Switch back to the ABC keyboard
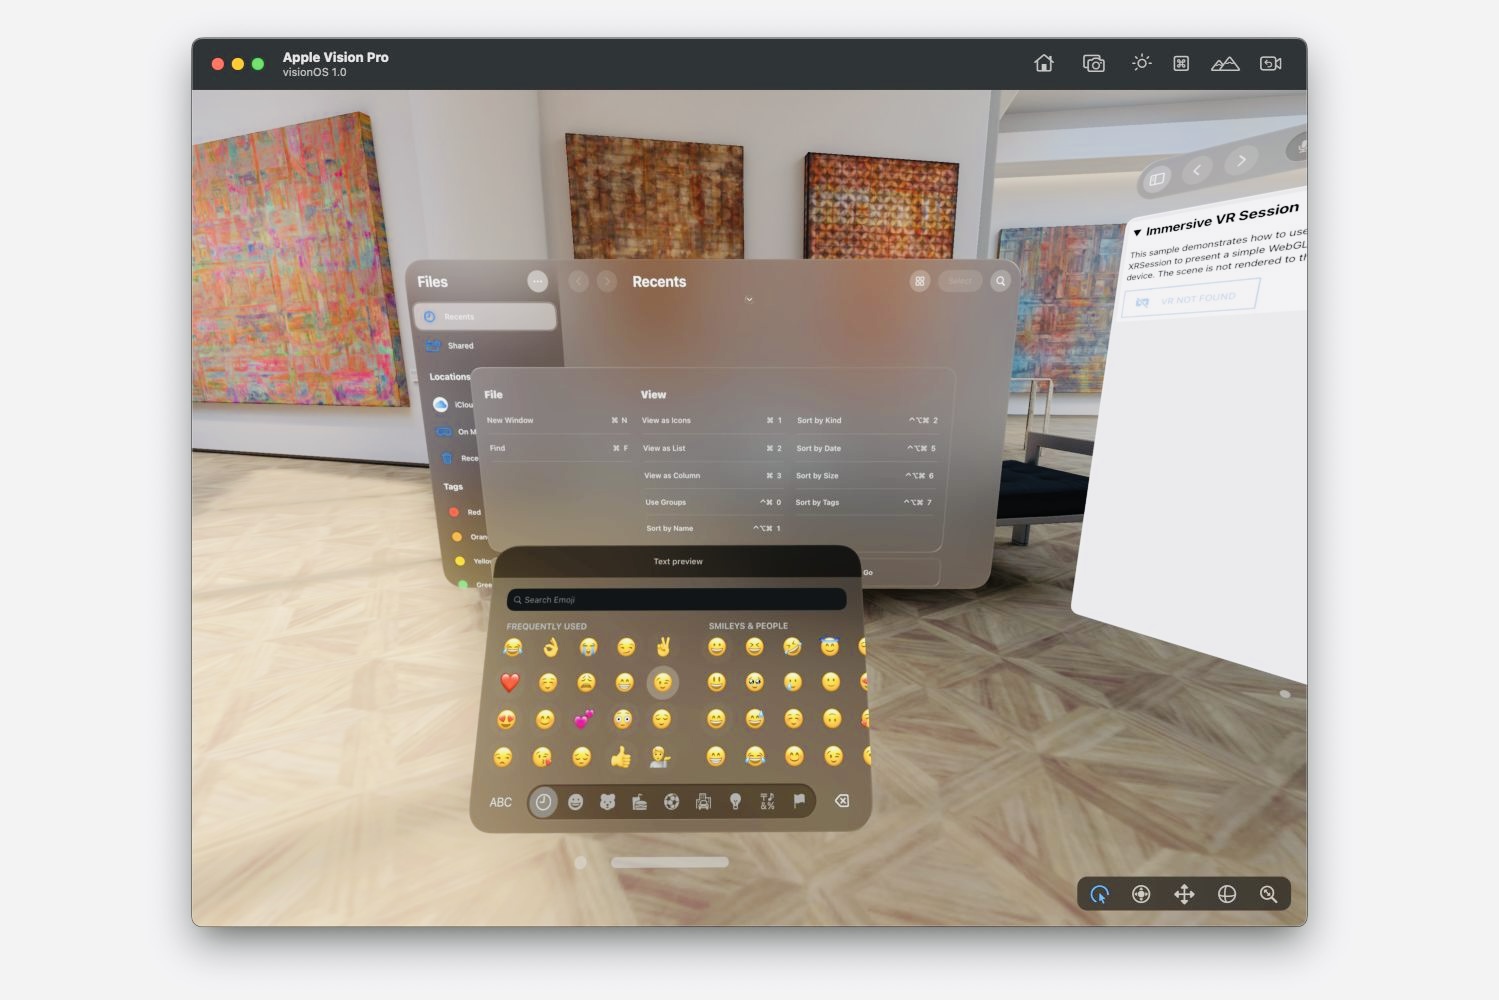The image size is (1499, 1000). [x=500, y=802]
